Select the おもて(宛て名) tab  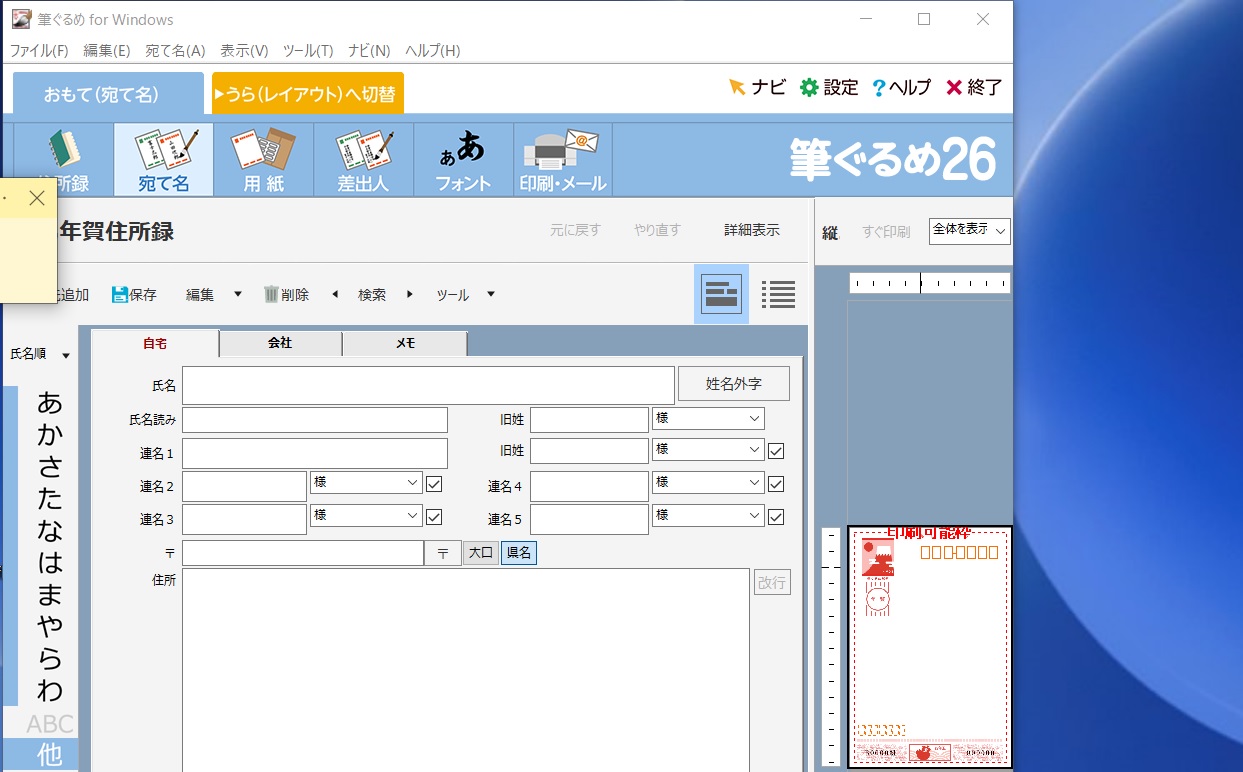tap(108, 93)
